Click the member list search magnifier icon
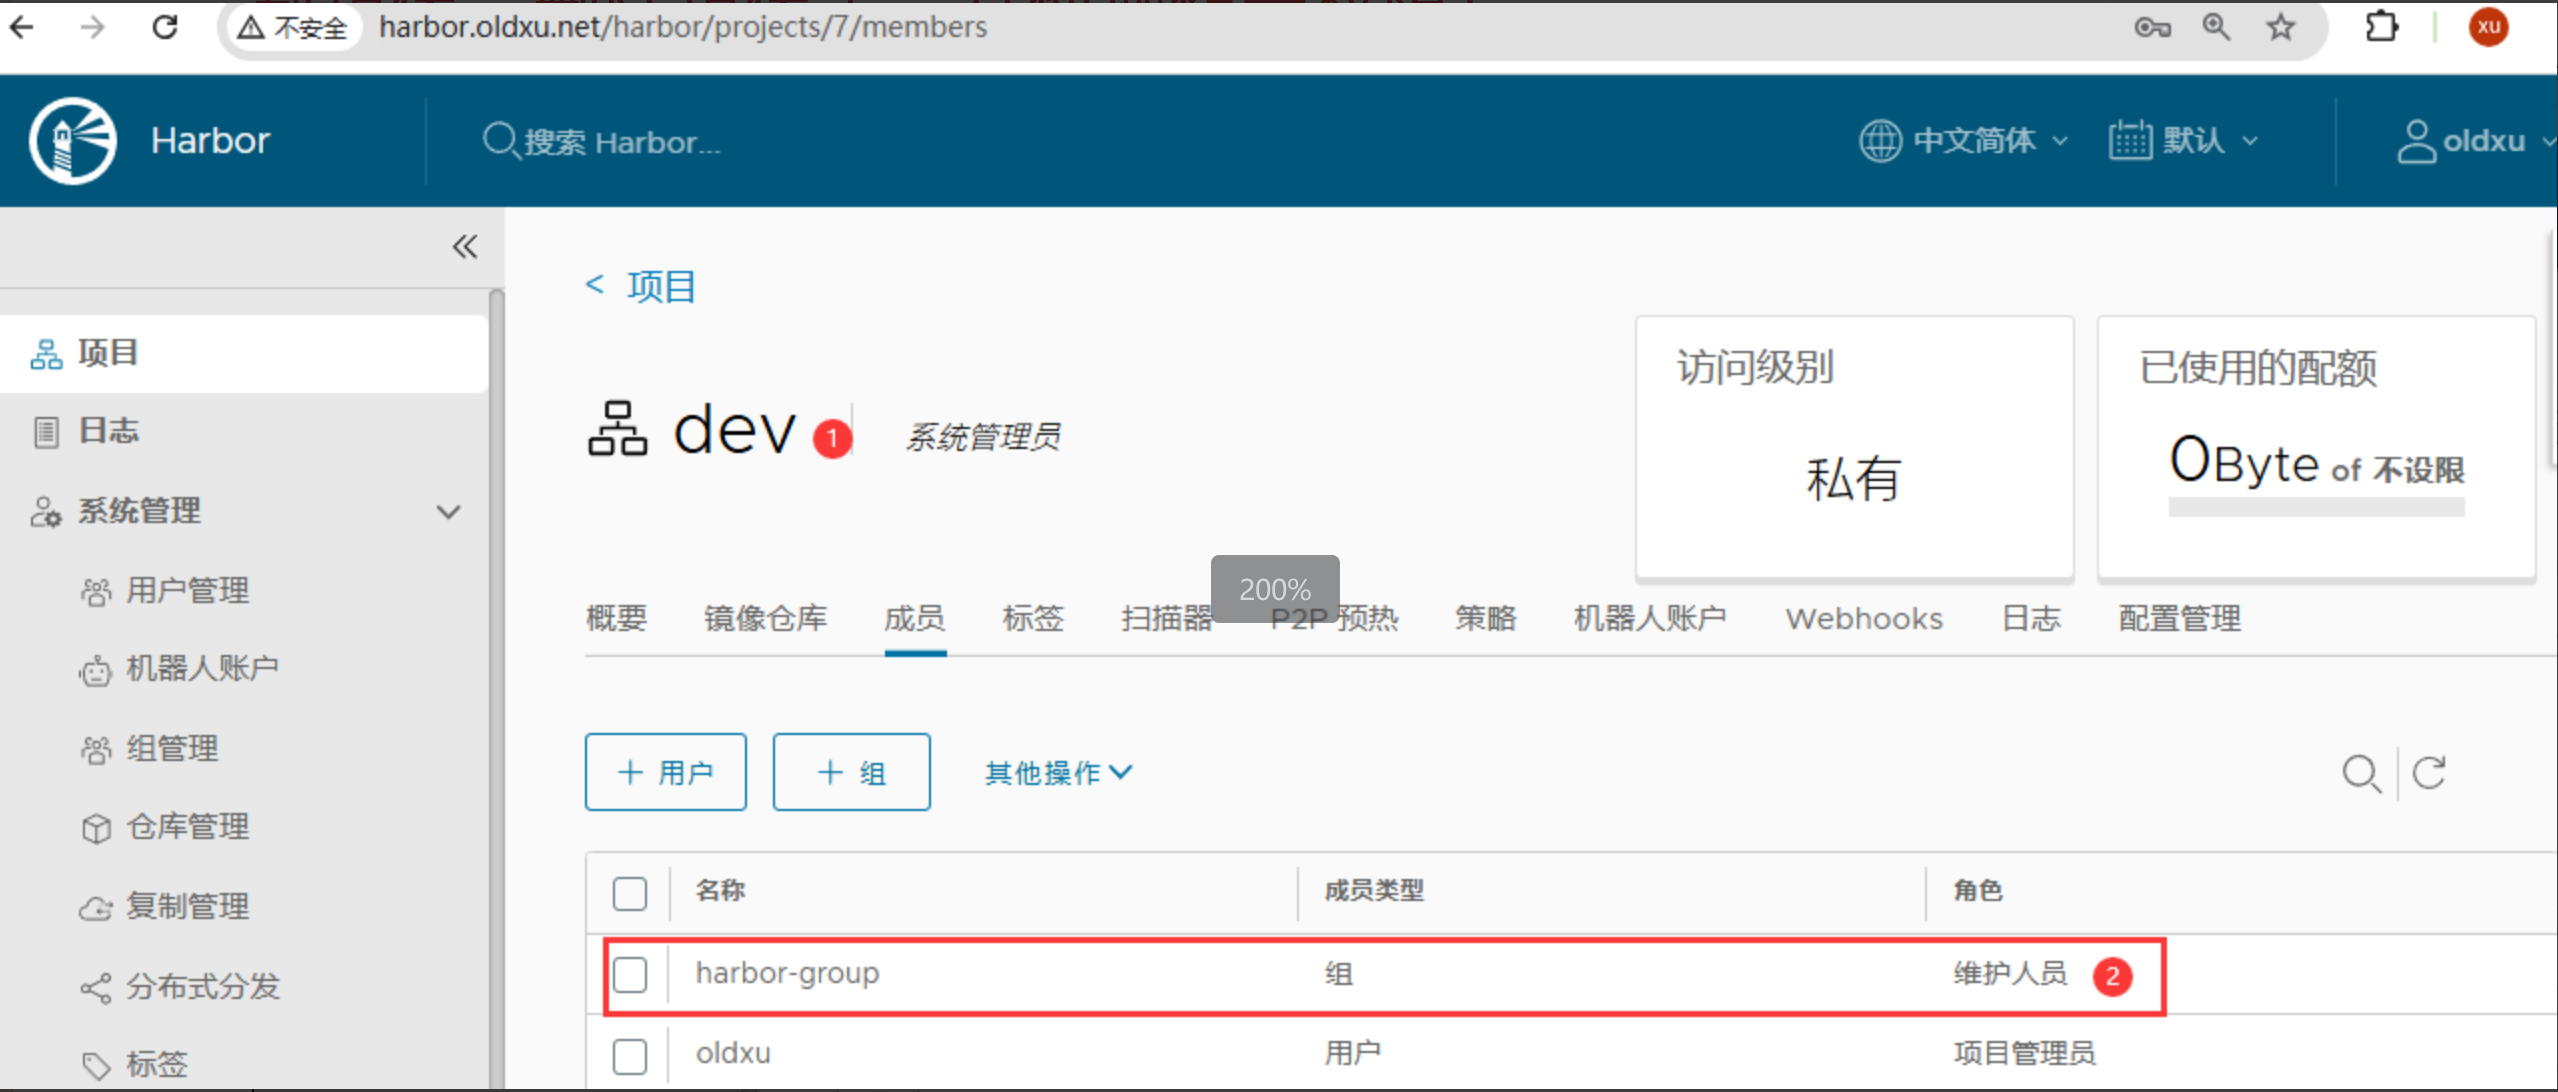 click(x=2361, y=773)
